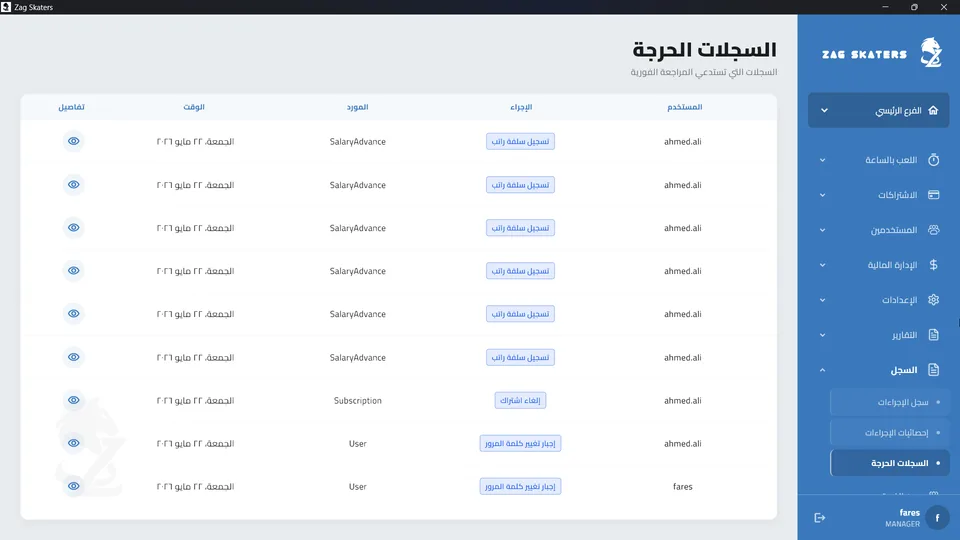Click إجبار تغيير كلمة المرور badge in ahmed.ali row
The image size is (960, 540).
[x=520, y=443]
